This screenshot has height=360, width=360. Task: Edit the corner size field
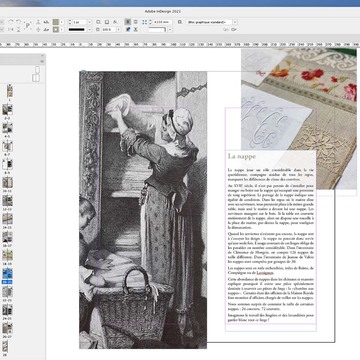click(162, 22)
